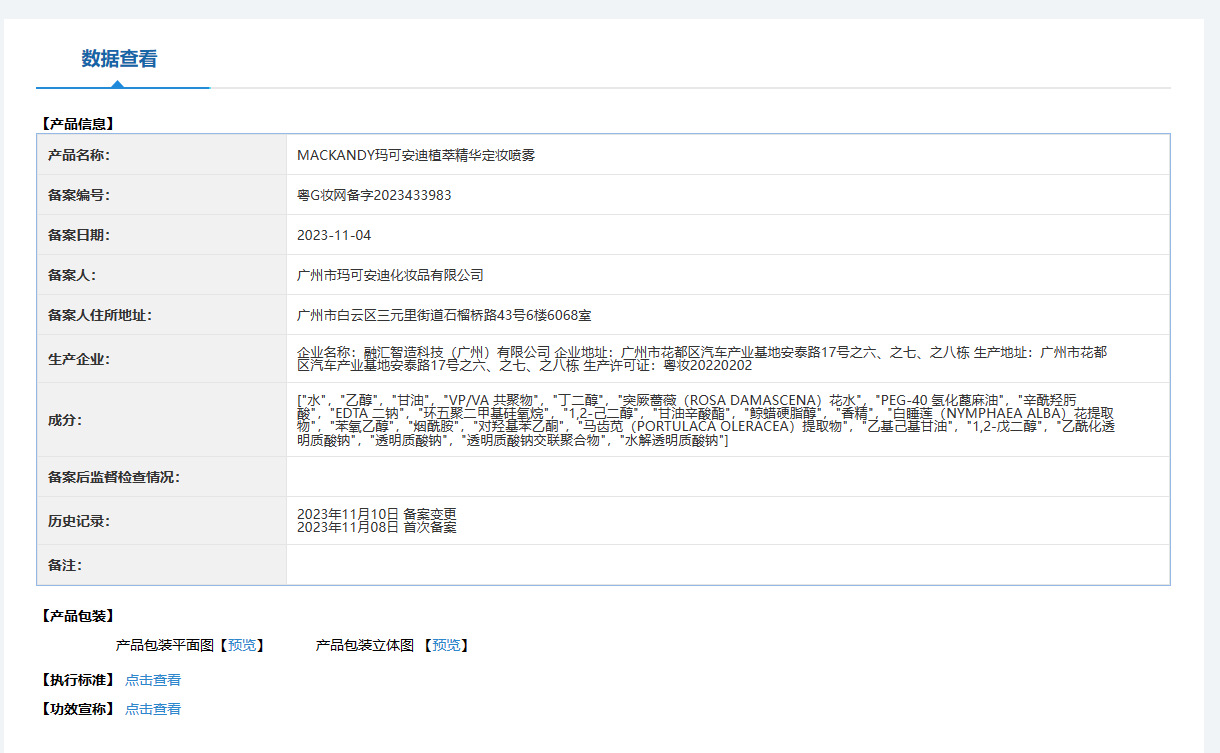Image resolution: width=1220 pixels, height=753 pixels.
Task: Open 点击查看 link next to 执行标准
Action: pos(153,680)
